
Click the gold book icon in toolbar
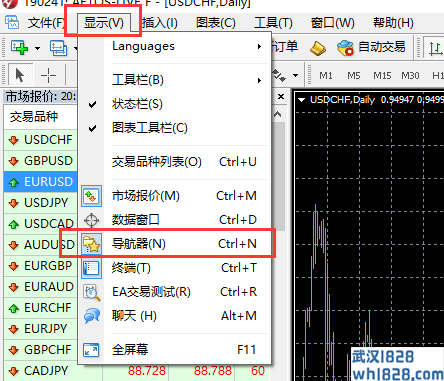pos(318,48)
